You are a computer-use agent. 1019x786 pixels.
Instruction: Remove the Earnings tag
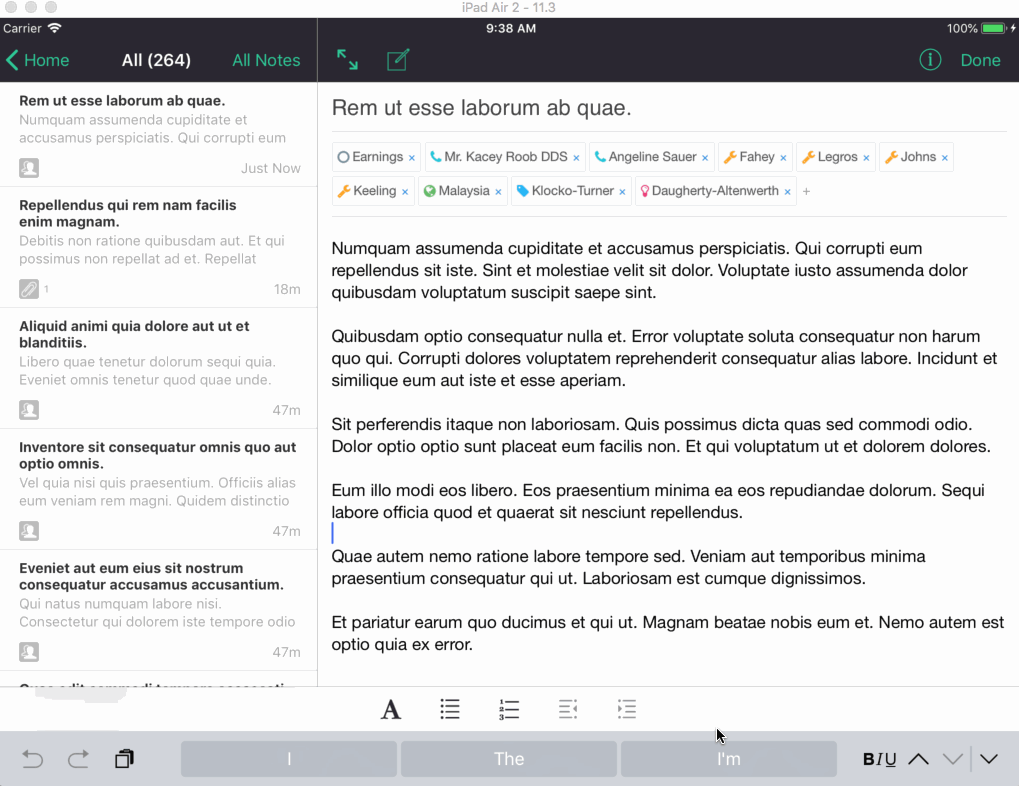[411, 157]
